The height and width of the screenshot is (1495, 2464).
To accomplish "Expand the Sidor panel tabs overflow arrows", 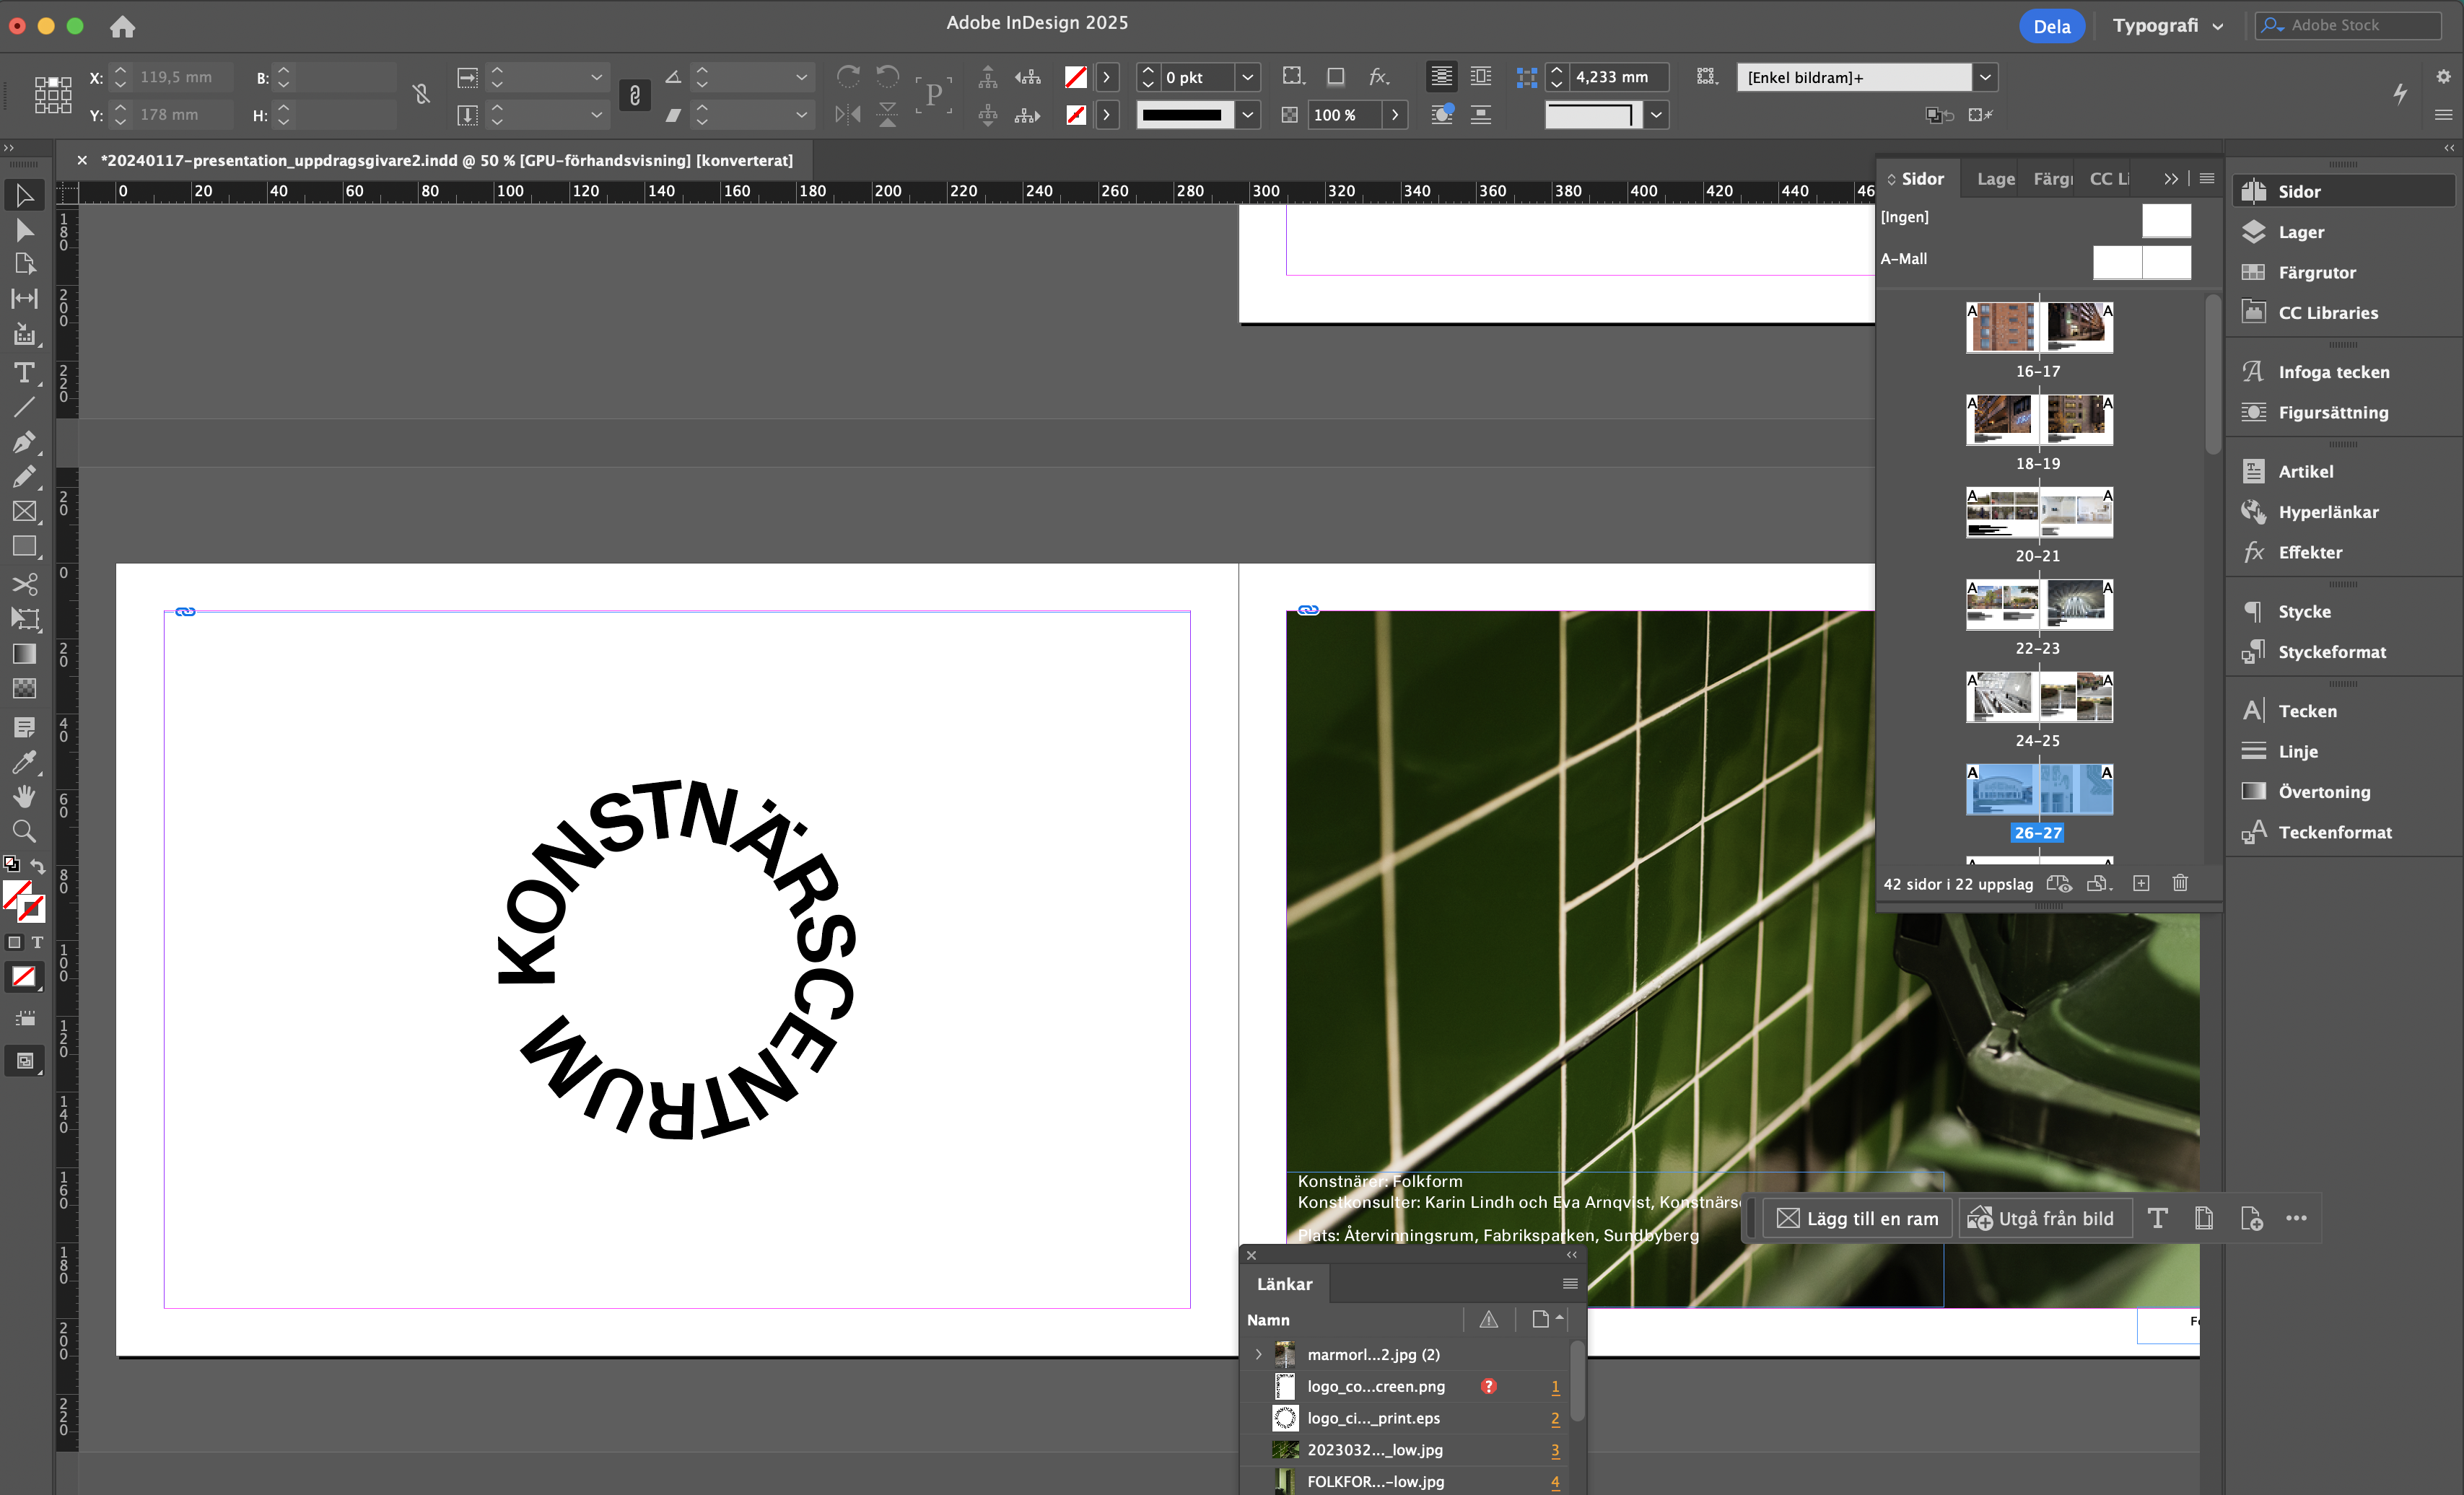I will [x=2170, y=179].
